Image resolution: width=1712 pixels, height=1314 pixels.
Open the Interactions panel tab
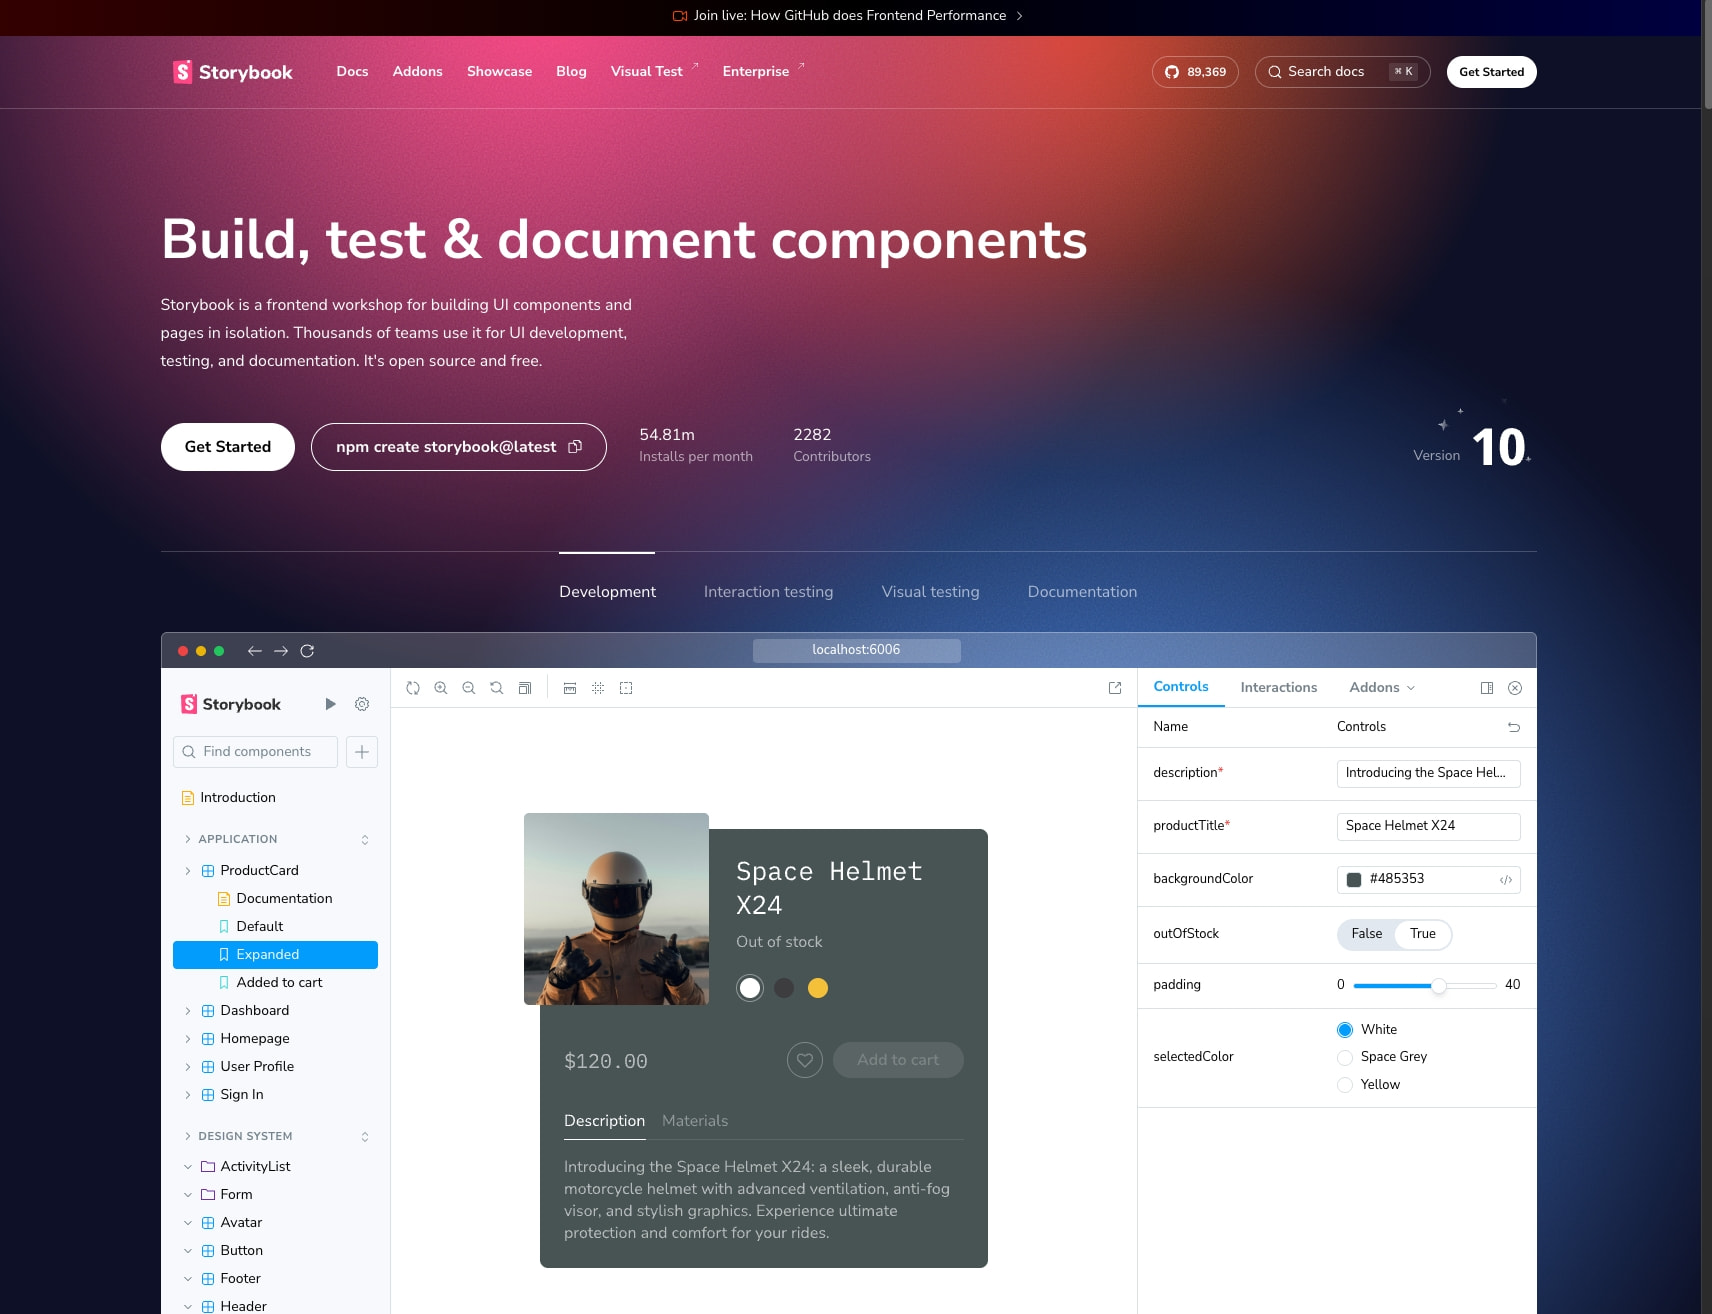click(1278, 688)
